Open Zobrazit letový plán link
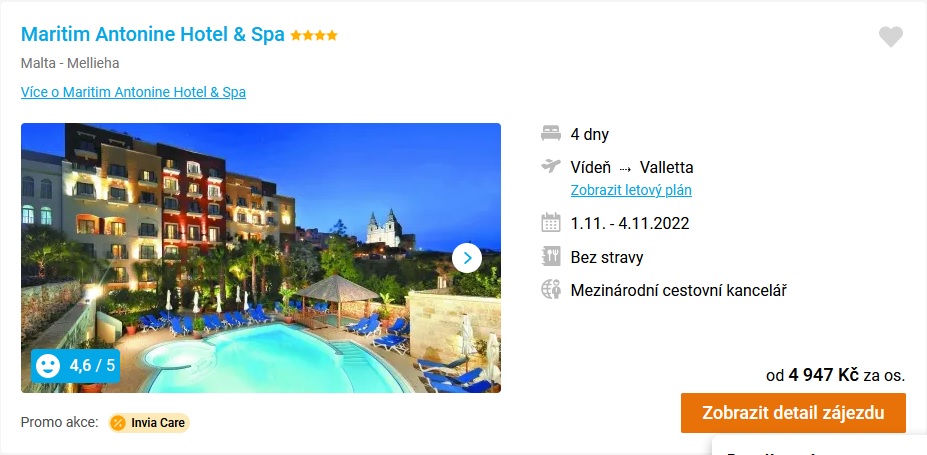927x455 pixels. [631, 190]
